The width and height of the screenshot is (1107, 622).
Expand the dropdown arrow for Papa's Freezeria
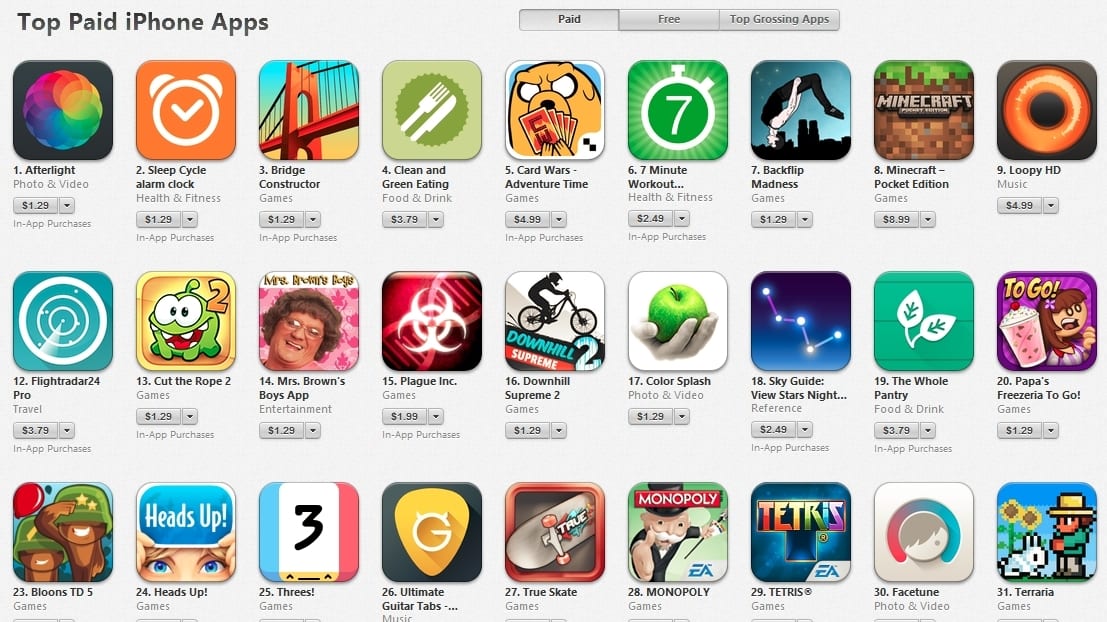click(x=1051, y=430)
